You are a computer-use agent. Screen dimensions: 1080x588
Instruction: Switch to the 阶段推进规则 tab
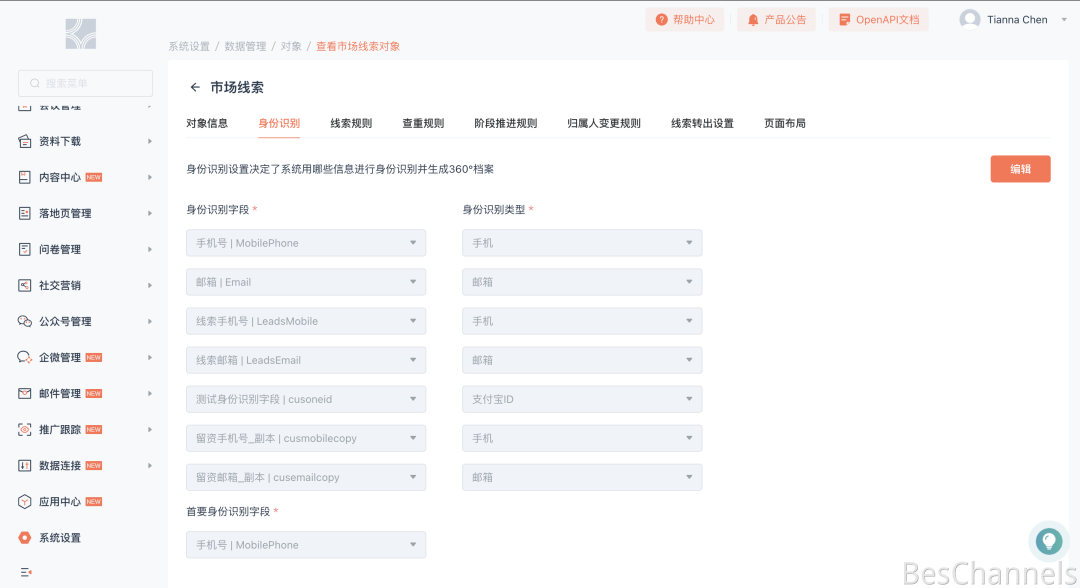[x=506, y=123]
